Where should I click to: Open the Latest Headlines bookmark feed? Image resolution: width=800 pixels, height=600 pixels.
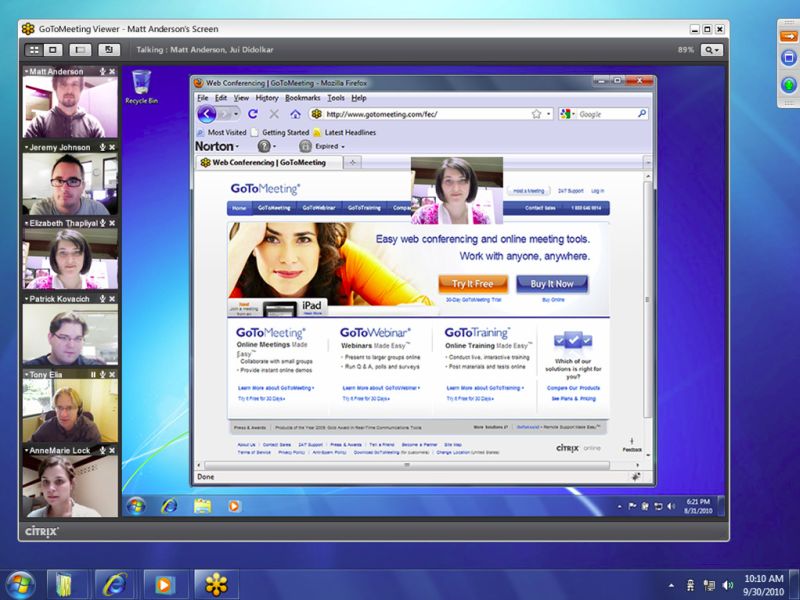344,133
